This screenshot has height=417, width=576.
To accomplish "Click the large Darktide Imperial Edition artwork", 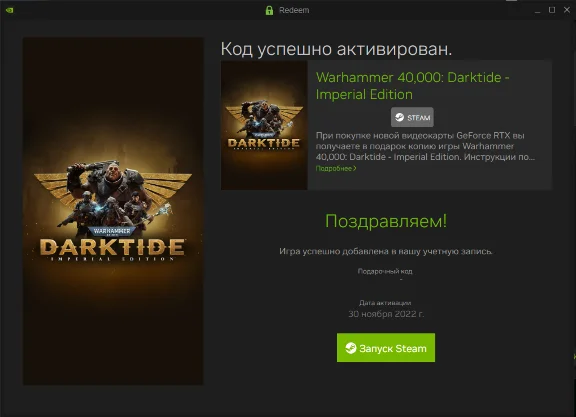I will pyautogui.click(x=113, y=211).
